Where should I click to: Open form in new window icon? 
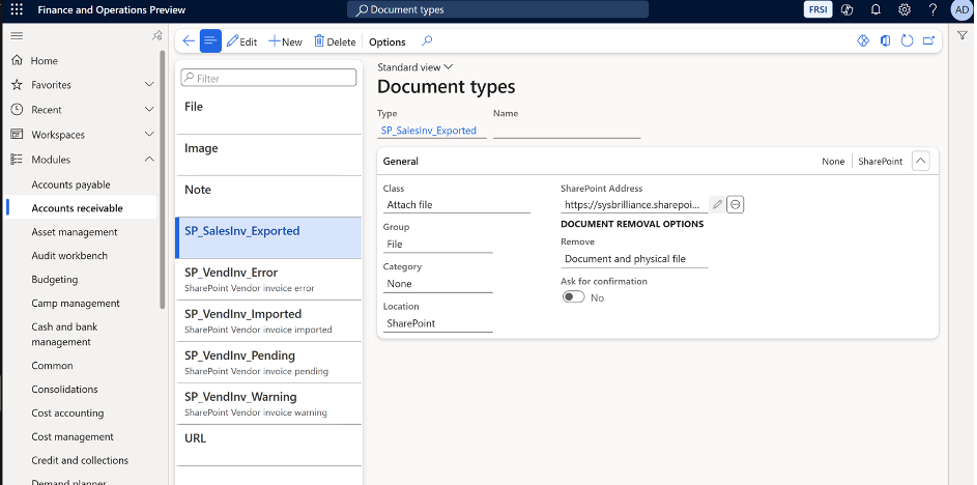(929, 41)
